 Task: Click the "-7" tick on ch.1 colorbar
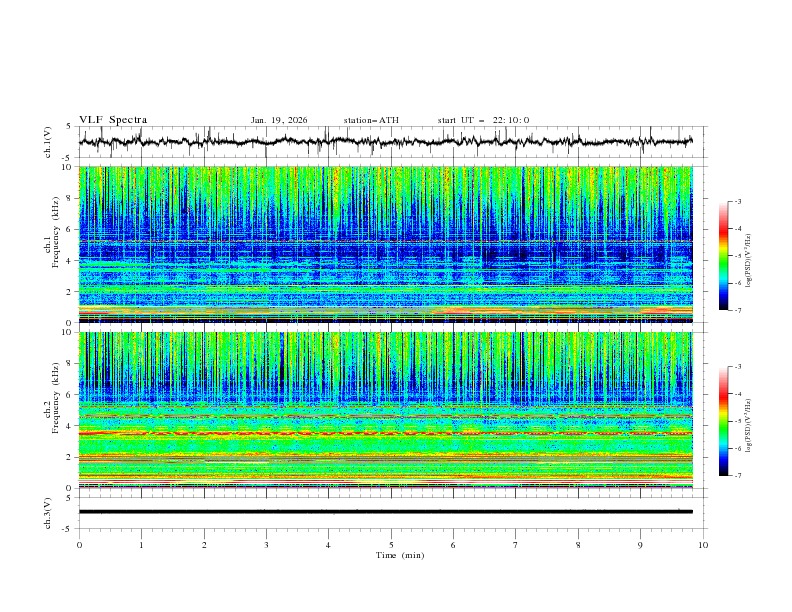pyautogui.click(x=737, y=310)
